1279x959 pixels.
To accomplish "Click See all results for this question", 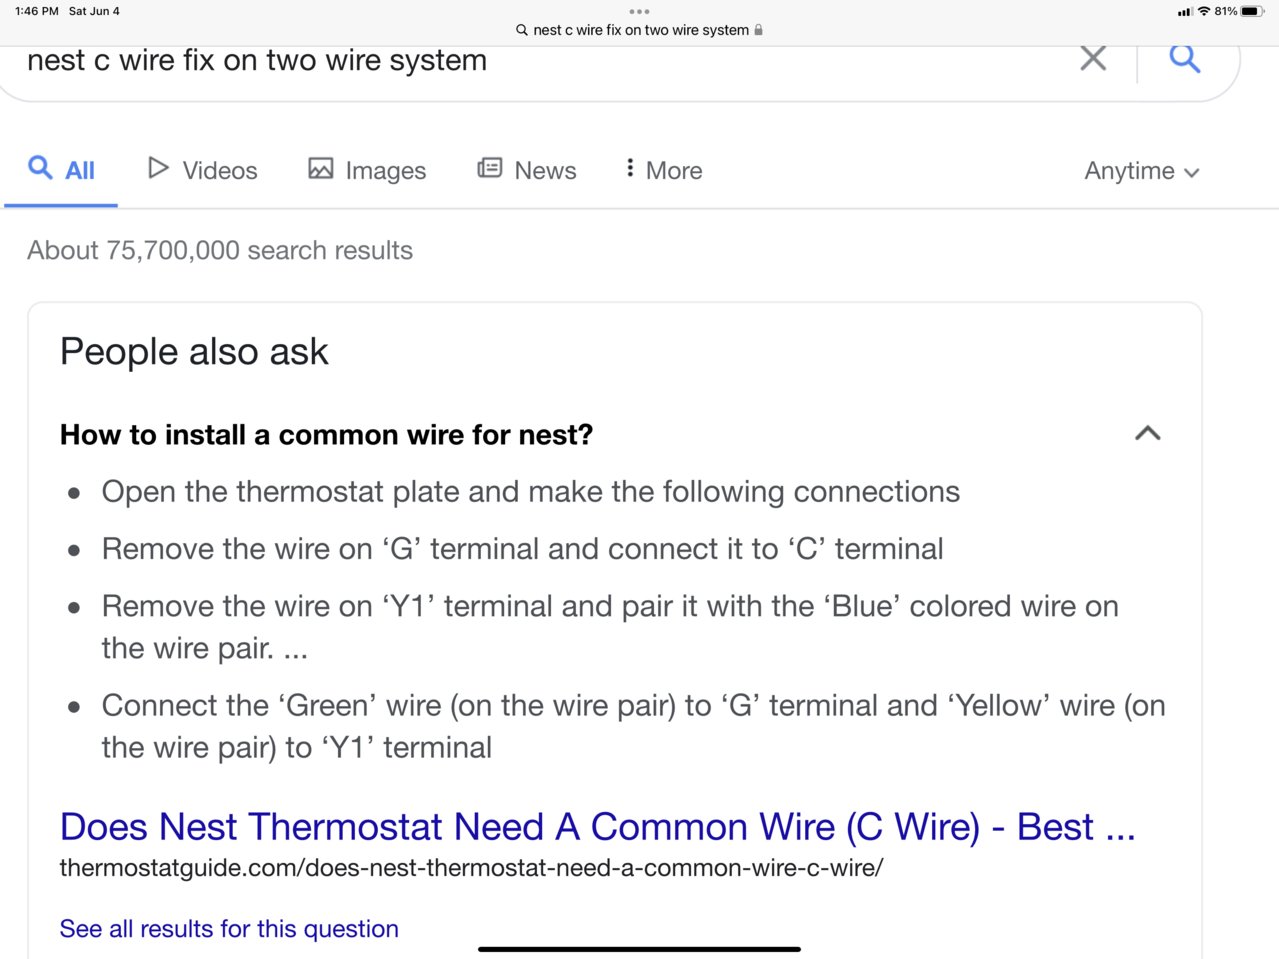I will click(x=229, y=929).
